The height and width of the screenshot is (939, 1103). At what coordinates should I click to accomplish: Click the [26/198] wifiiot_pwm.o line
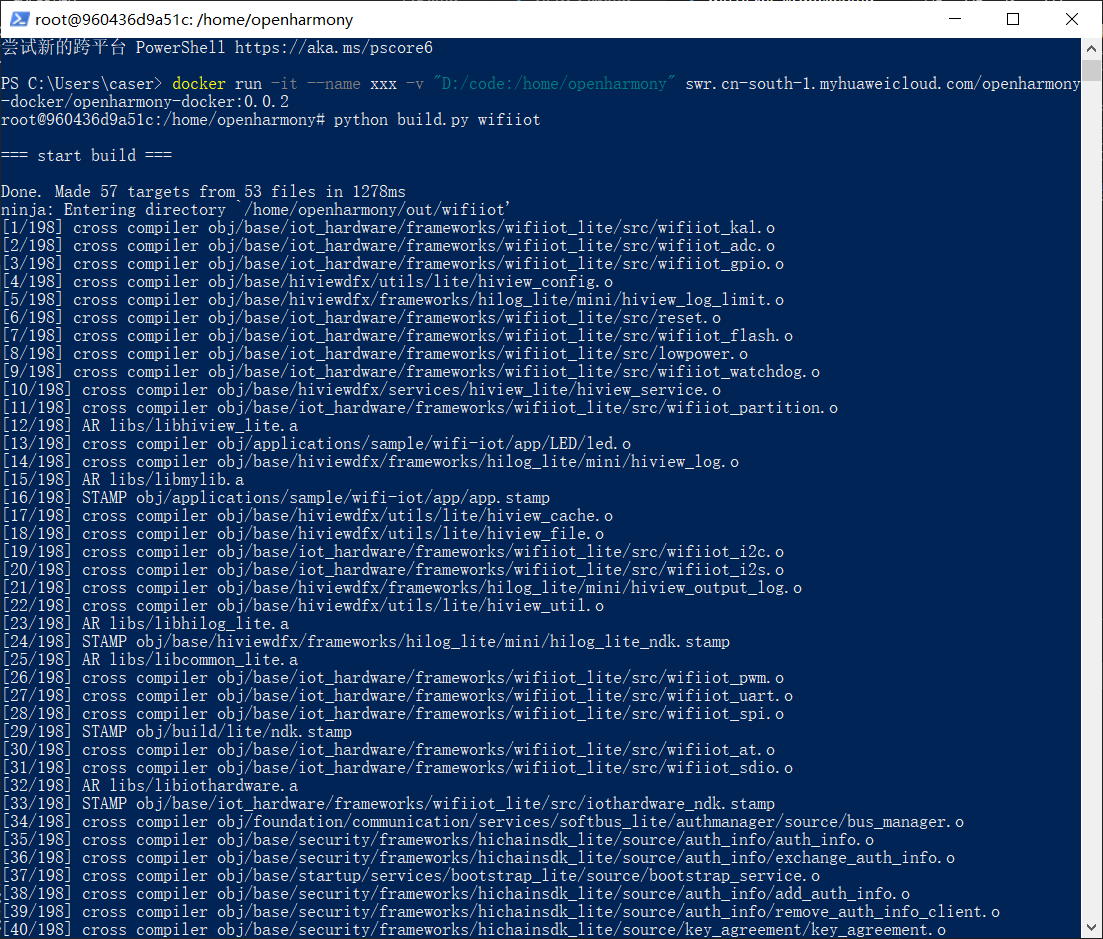pos(393,678)
